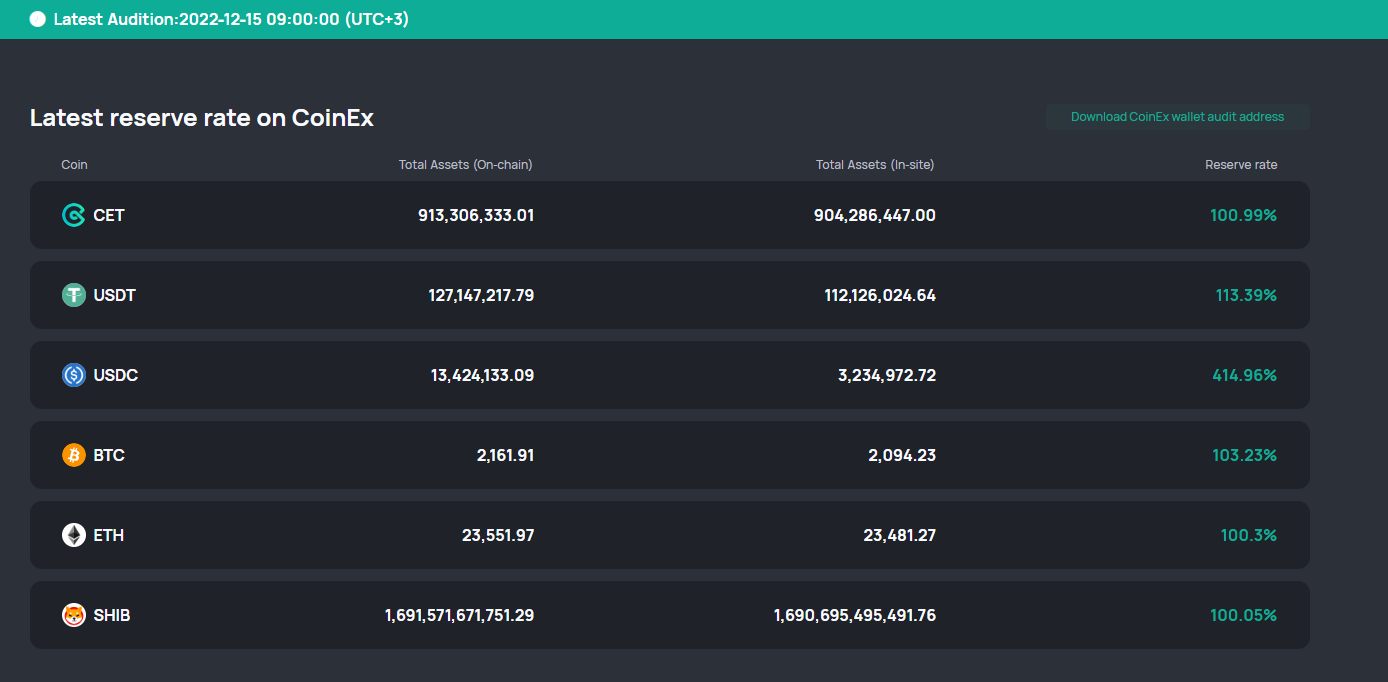Click the USDT reserve rate 113.39%
This screenshot has height=682, width=1388.
1246,295
